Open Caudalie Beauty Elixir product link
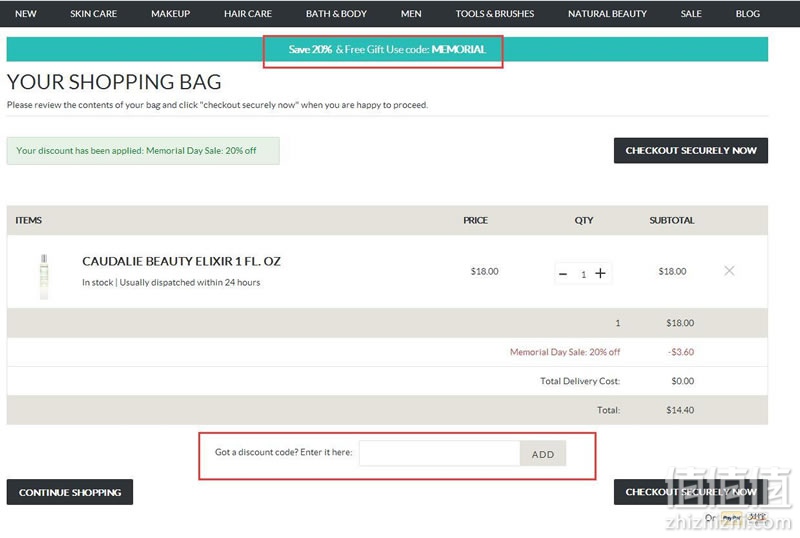800x538 pixels. [x=181, y=261]
